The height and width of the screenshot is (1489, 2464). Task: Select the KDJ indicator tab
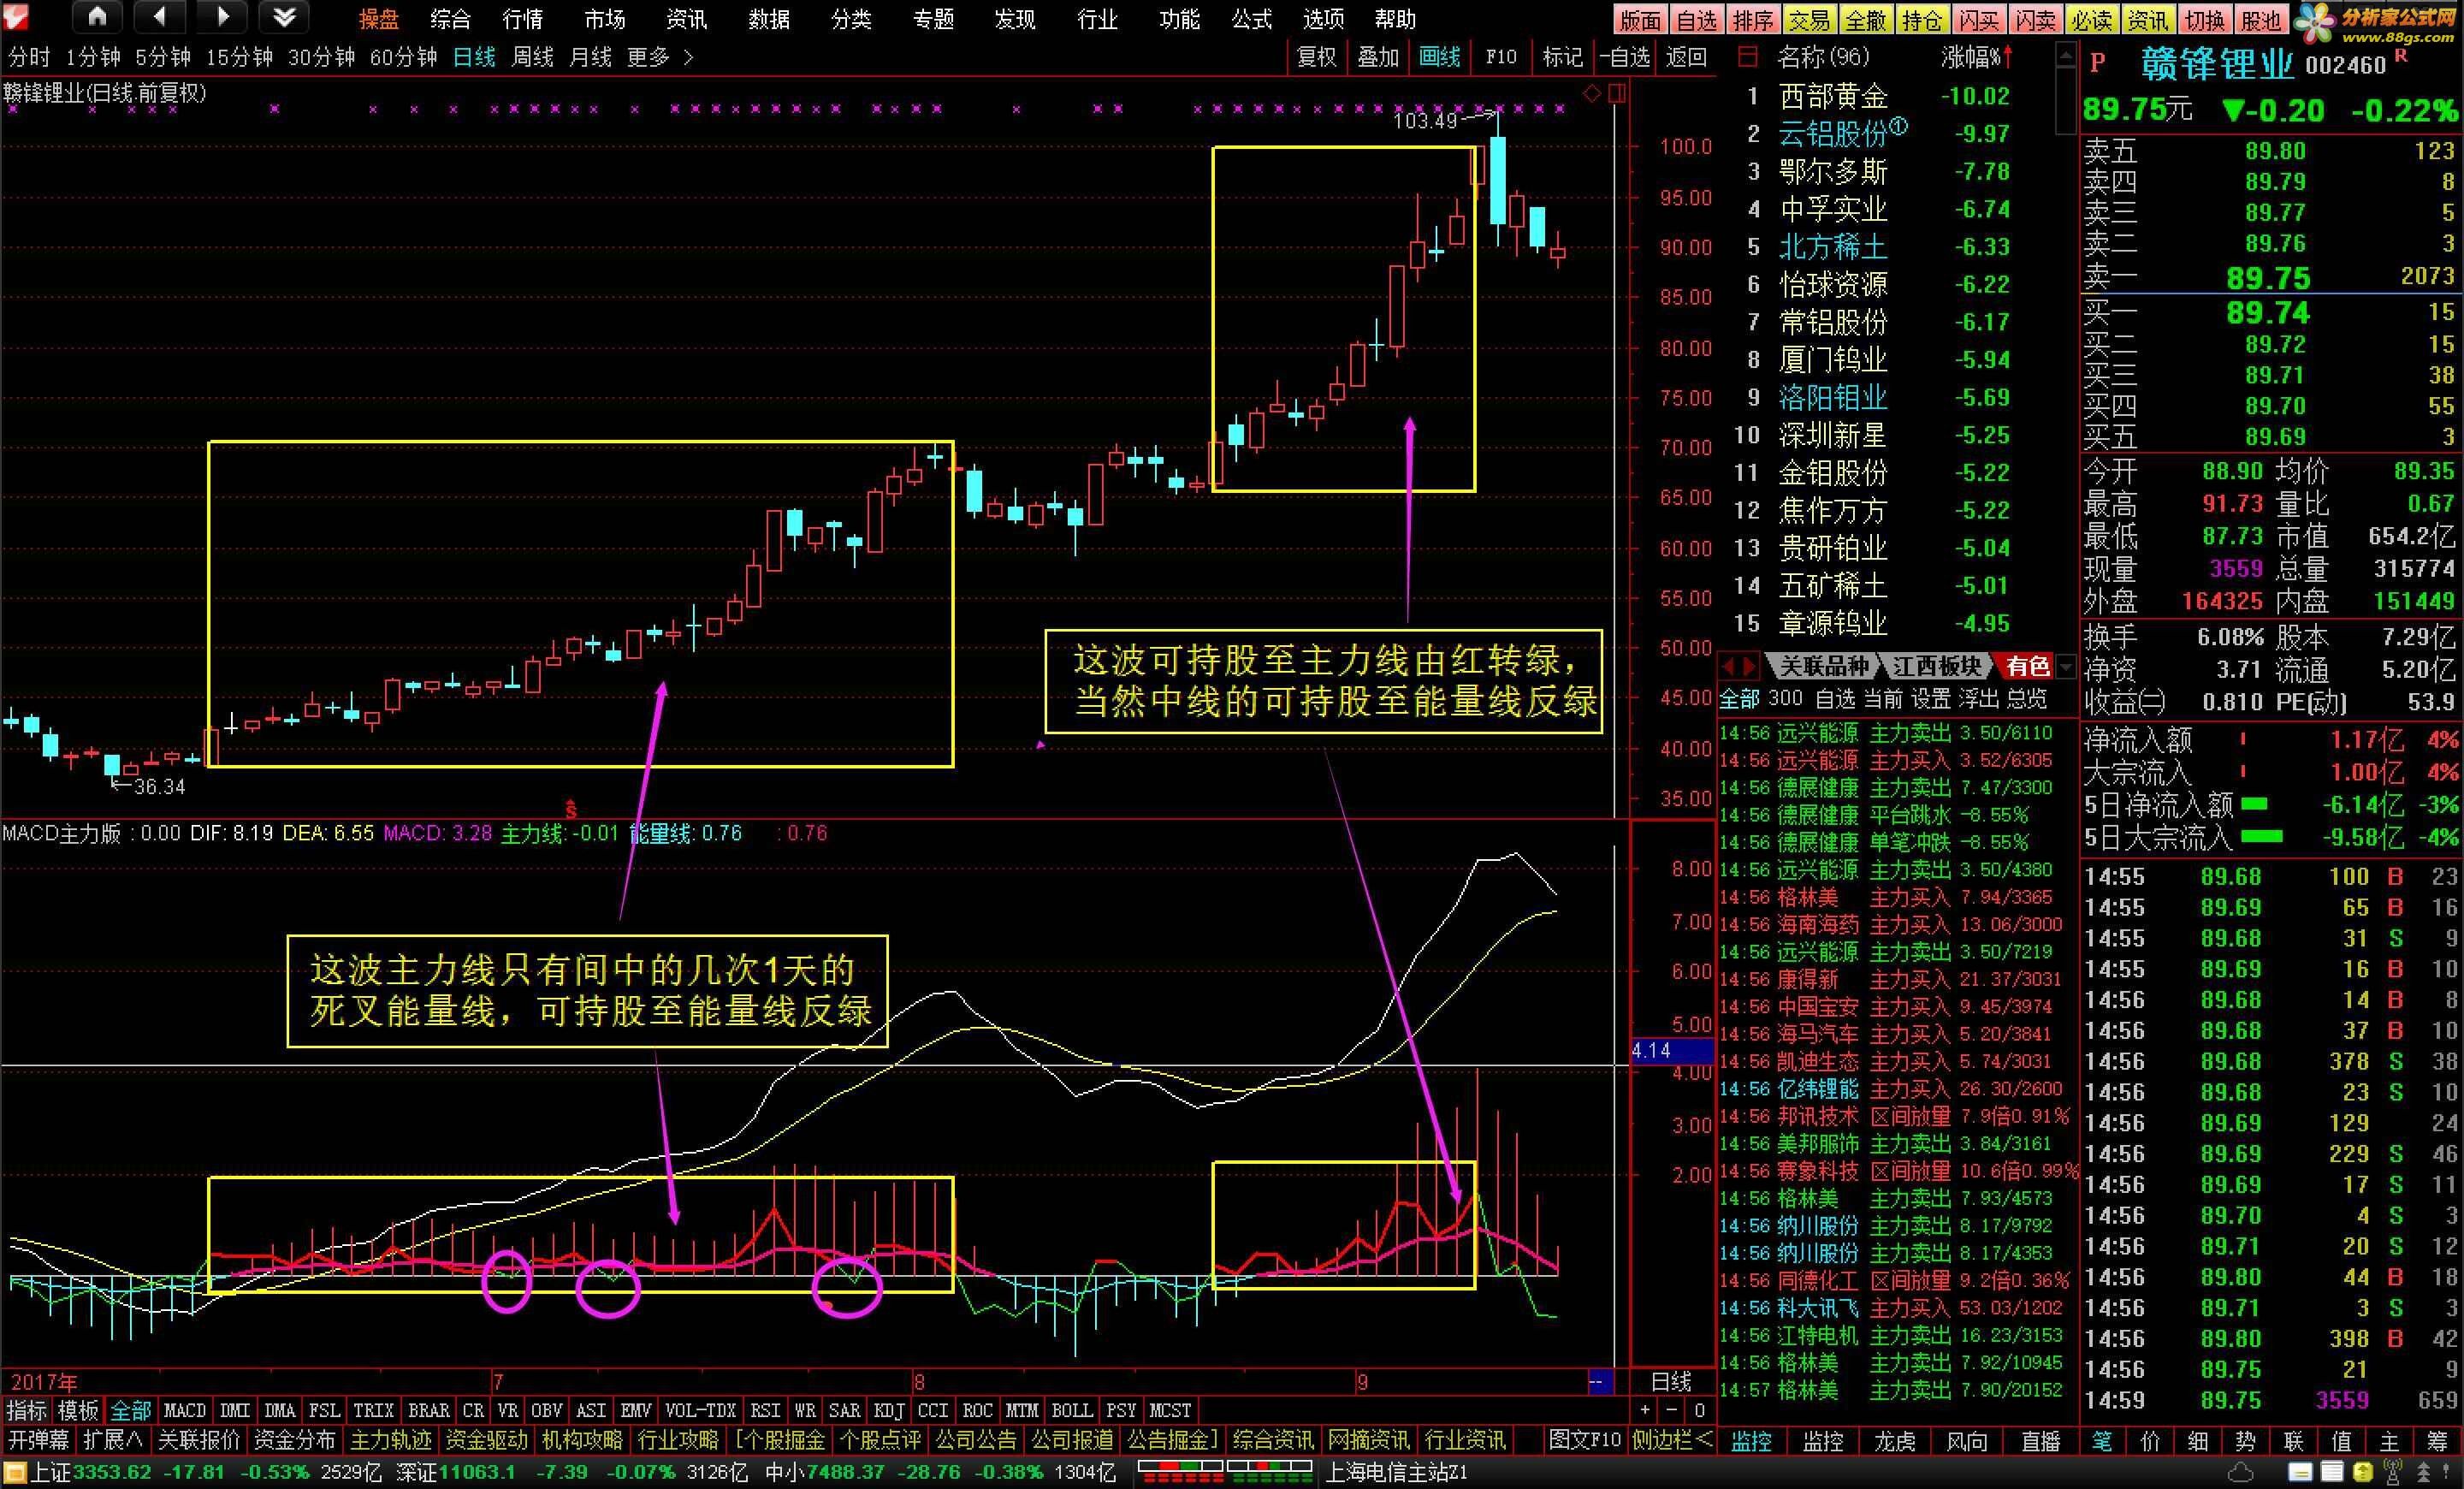[889, 1410]
